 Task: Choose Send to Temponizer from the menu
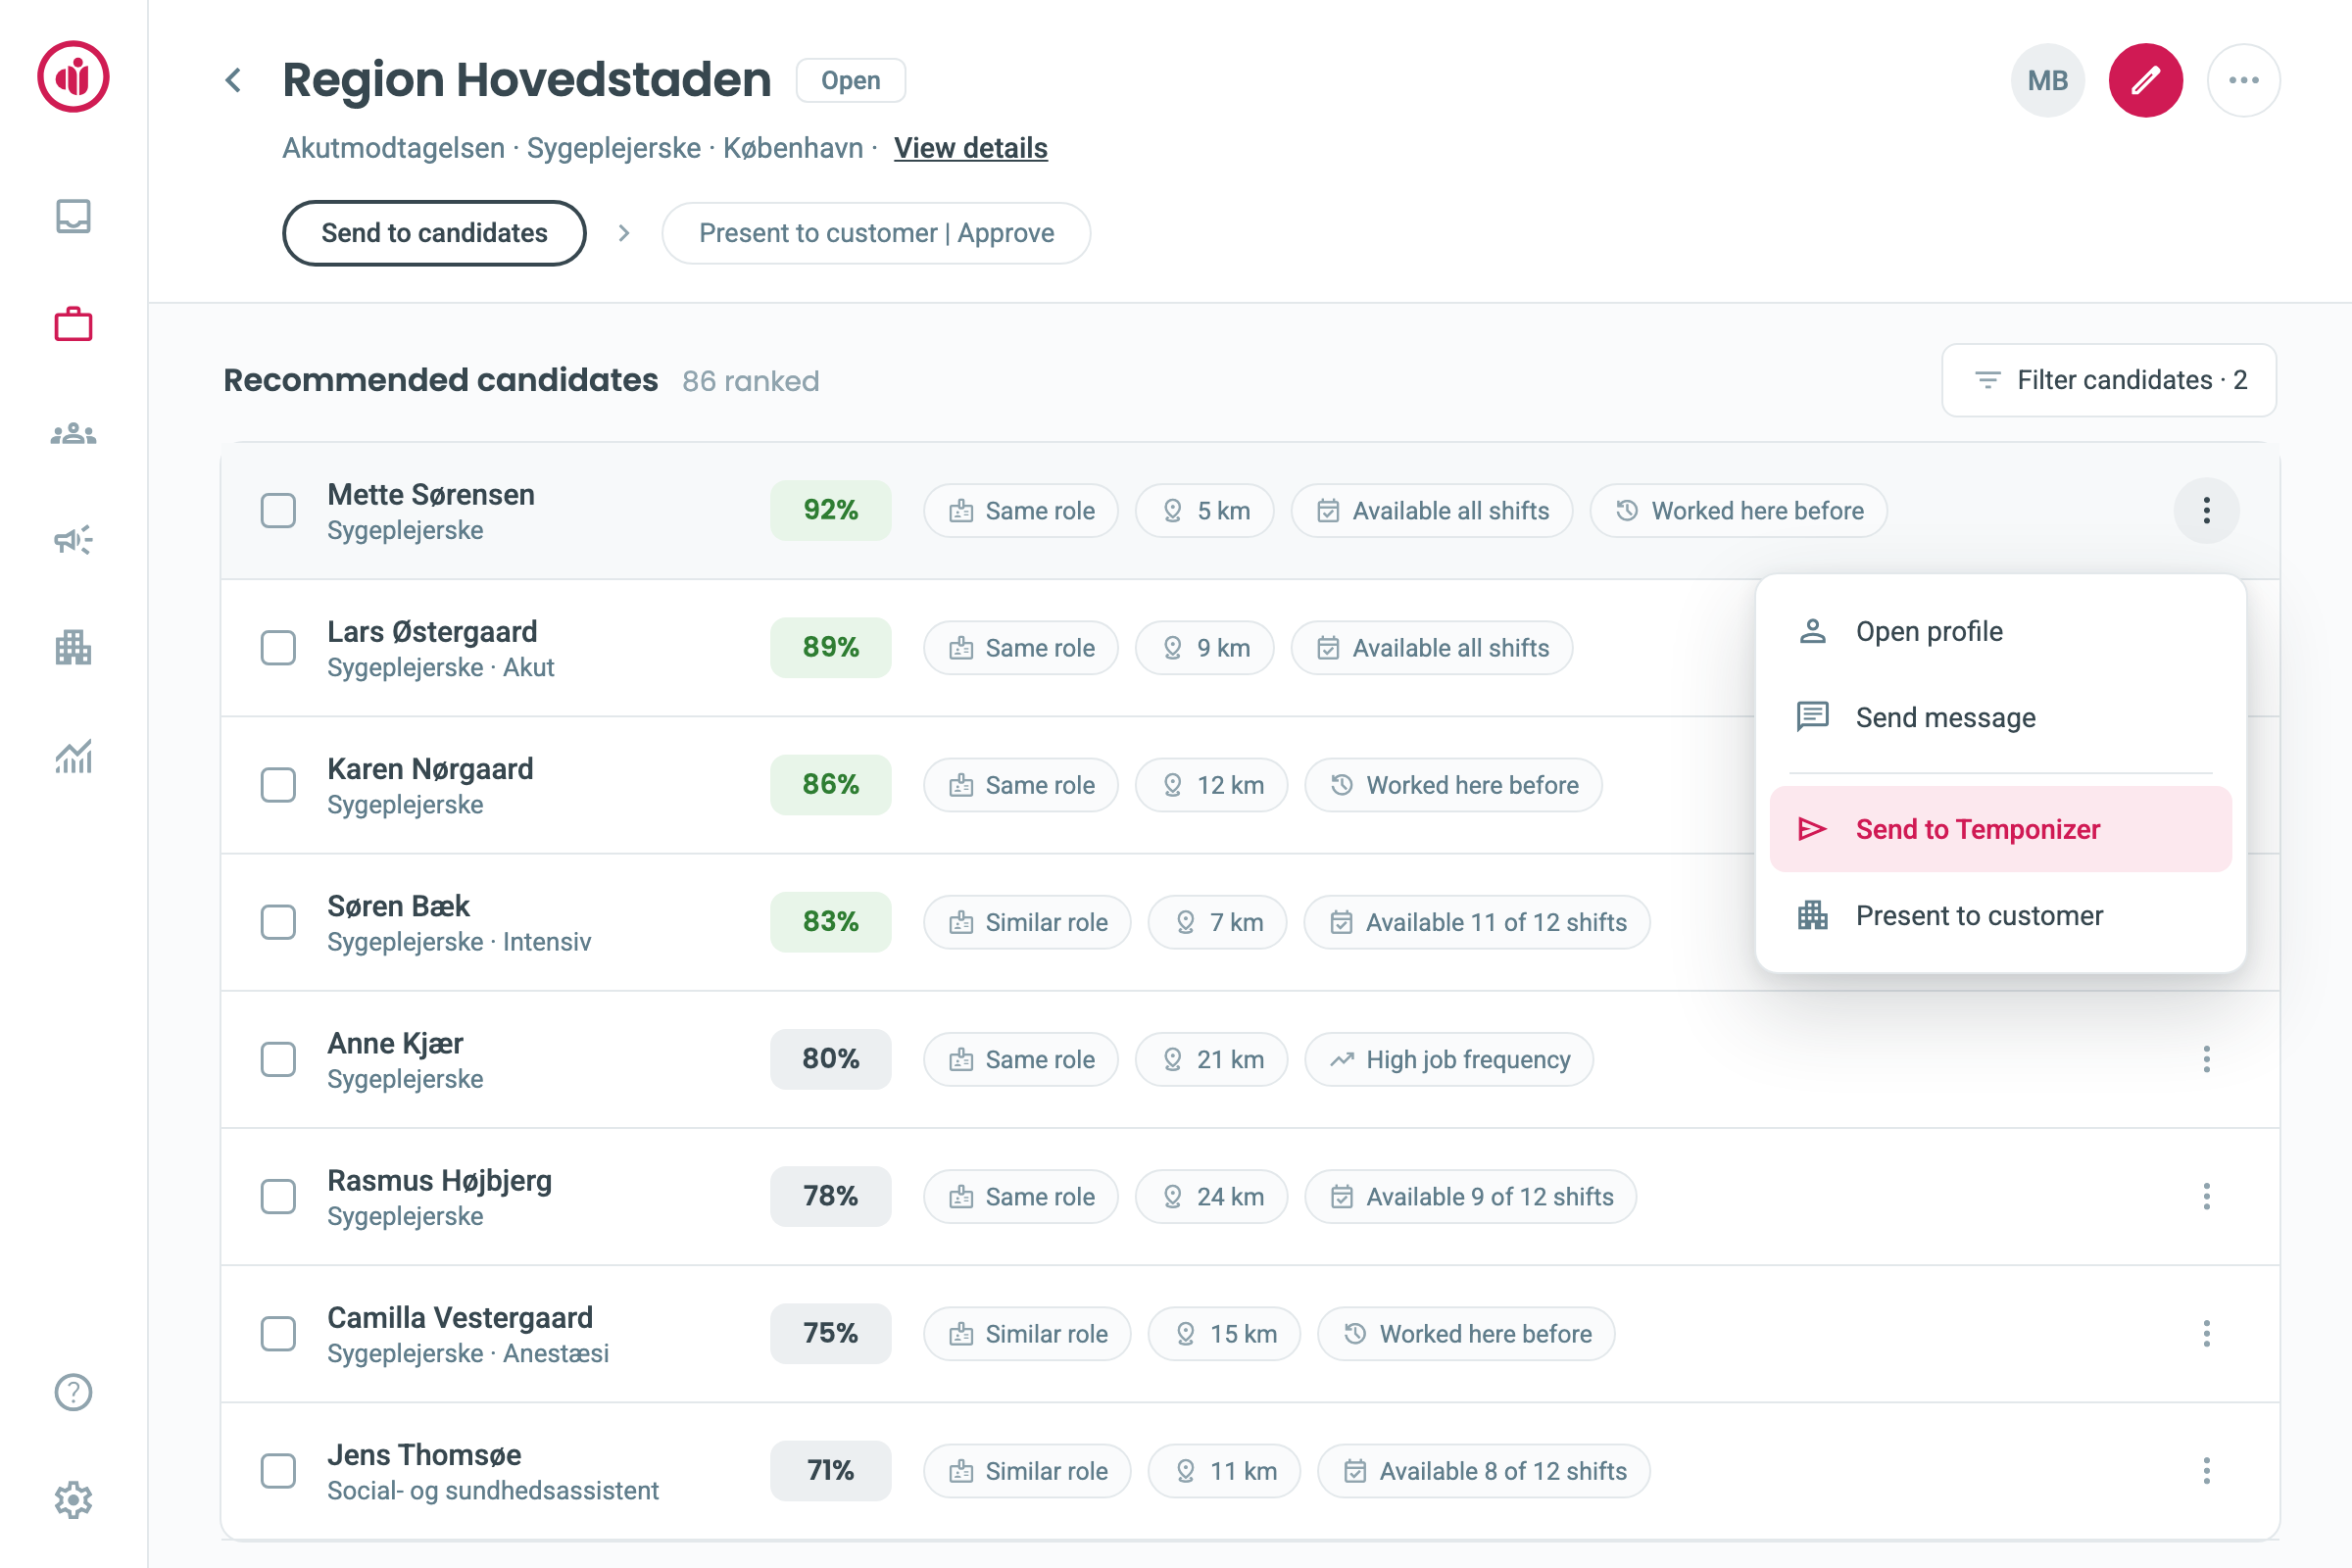[x=2000, y=829]
